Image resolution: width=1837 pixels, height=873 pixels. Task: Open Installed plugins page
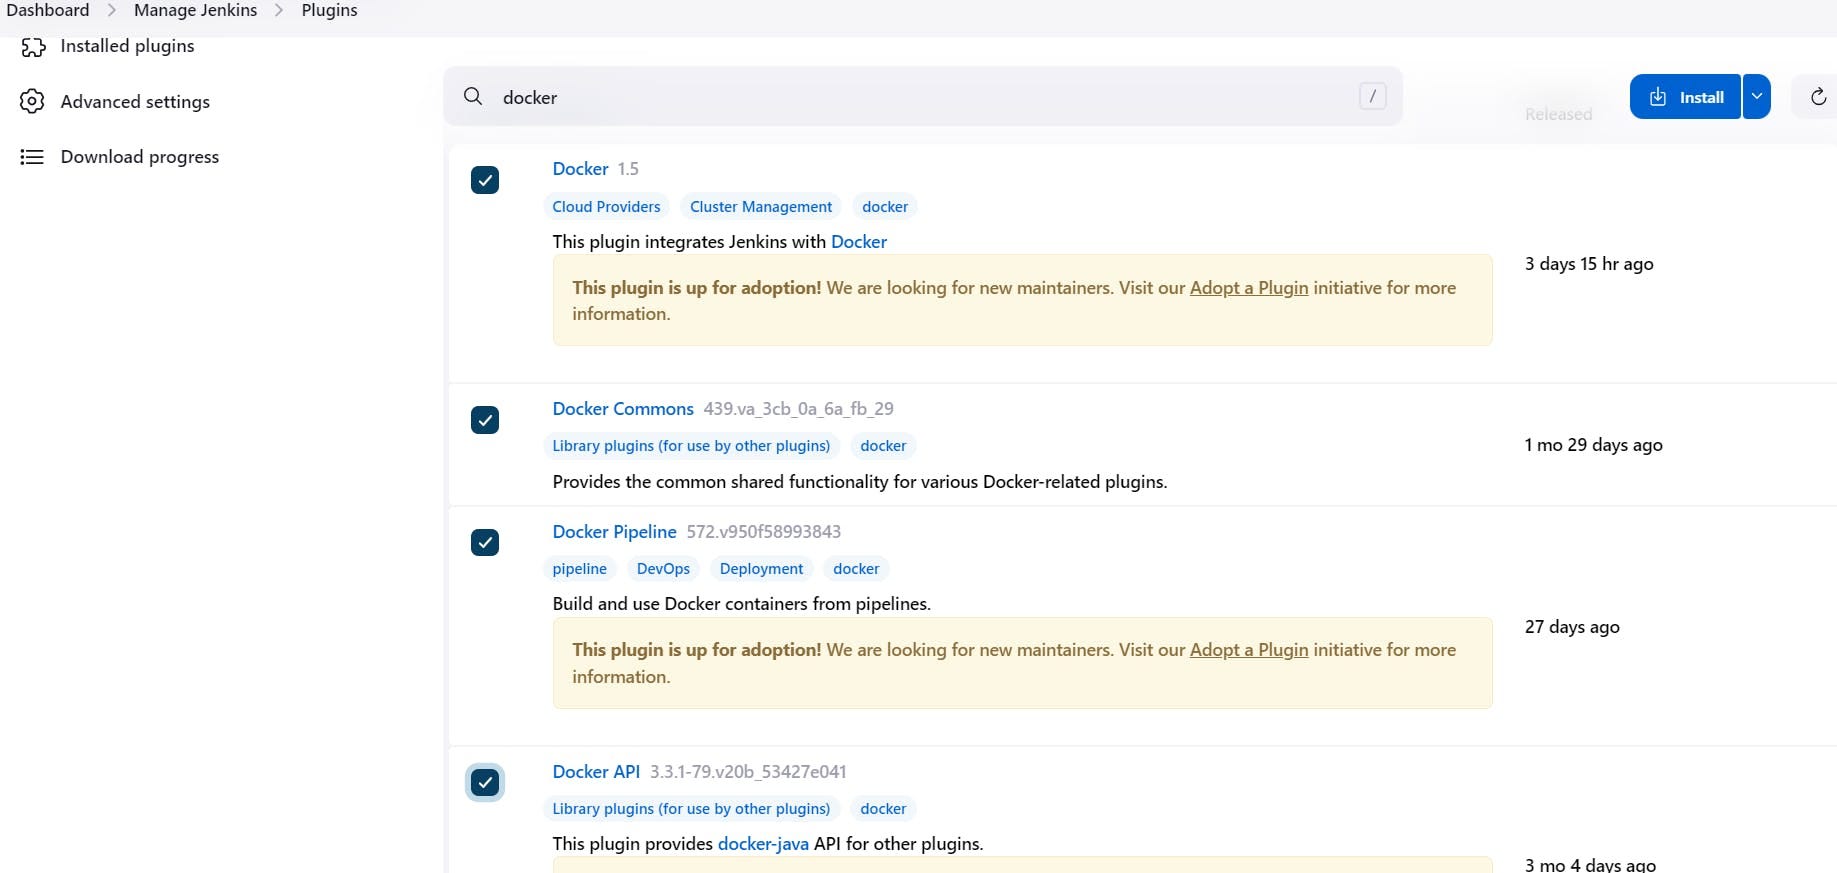pos(127,46)
